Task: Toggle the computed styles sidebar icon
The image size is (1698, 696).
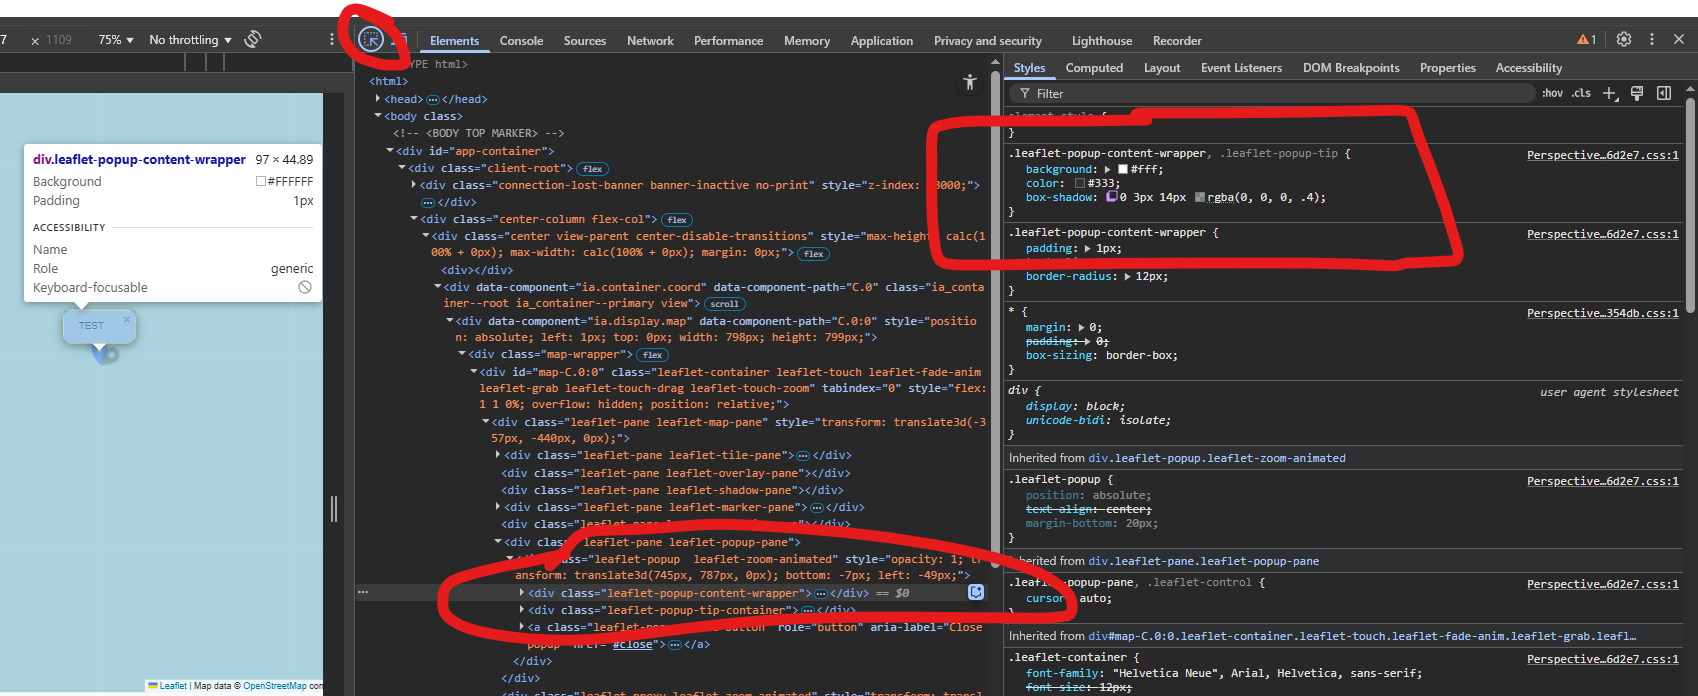Action: [1664, 93]
